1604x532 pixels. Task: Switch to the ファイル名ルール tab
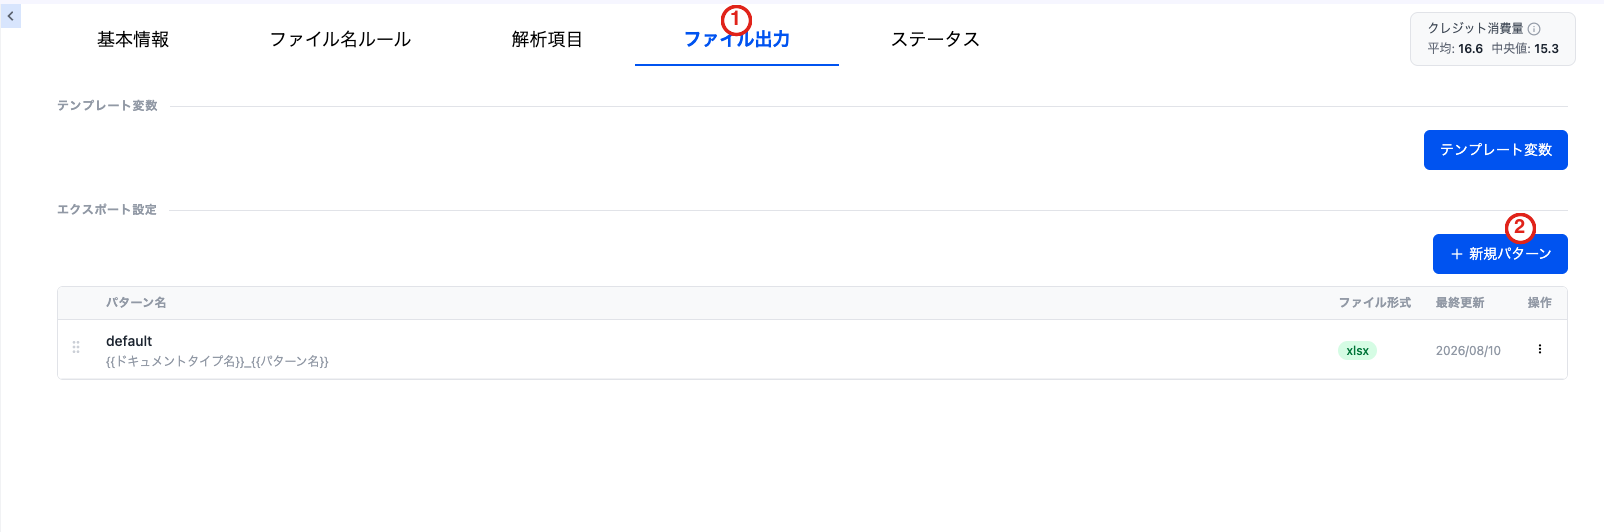click(x=340, y=39)
